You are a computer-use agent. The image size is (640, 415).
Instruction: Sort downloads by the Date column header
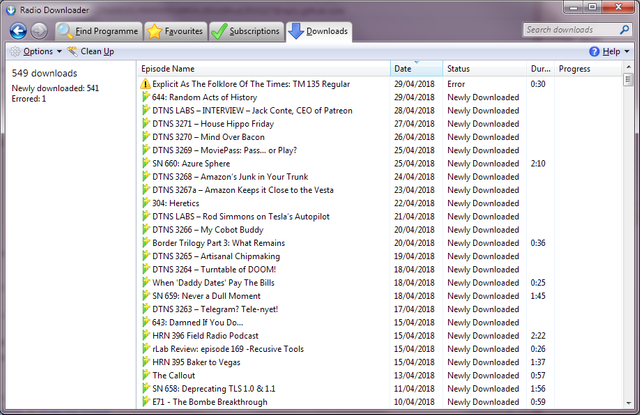(x=415, y=69)
